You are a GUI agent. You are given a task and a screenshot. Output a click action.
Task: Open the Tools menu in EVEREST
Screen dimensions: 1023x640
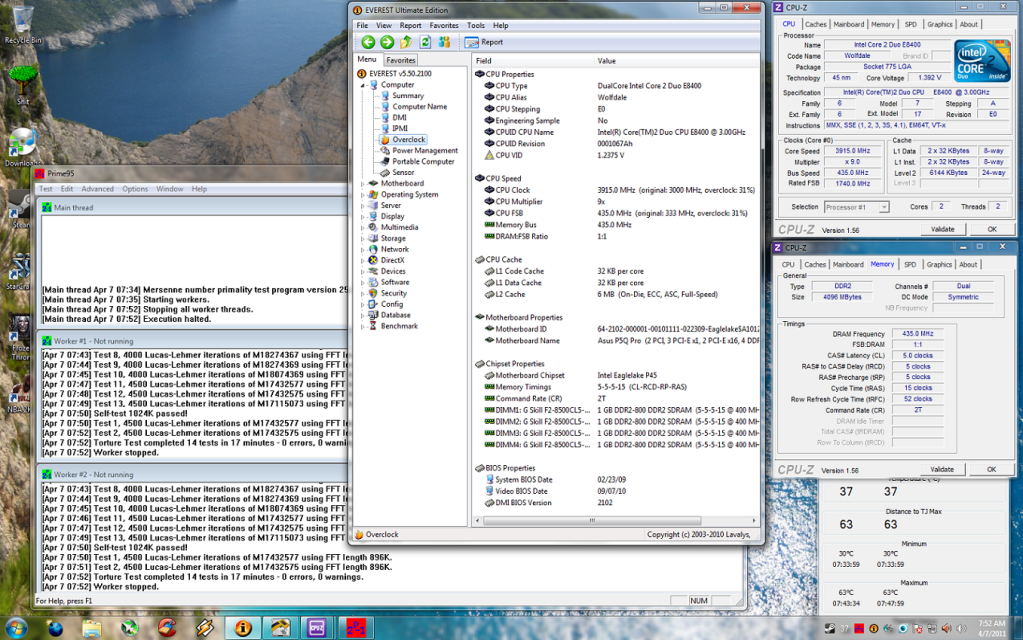(476, 25)
